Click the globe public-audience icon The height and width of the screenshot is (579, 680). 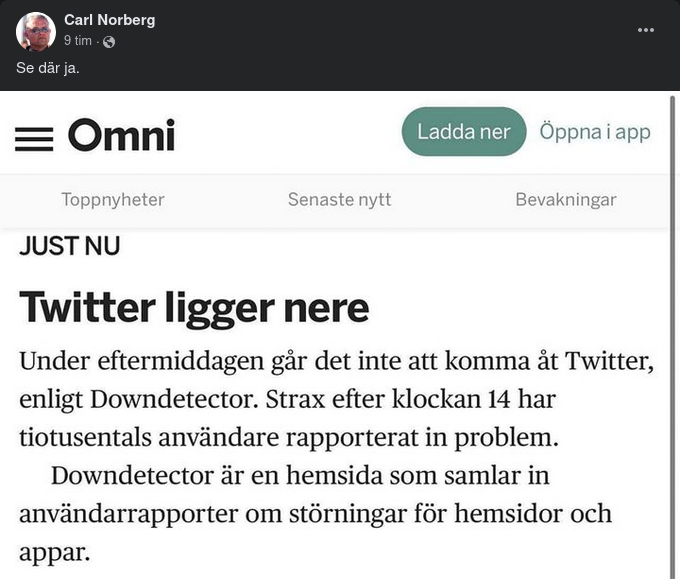tap(109, 41)
